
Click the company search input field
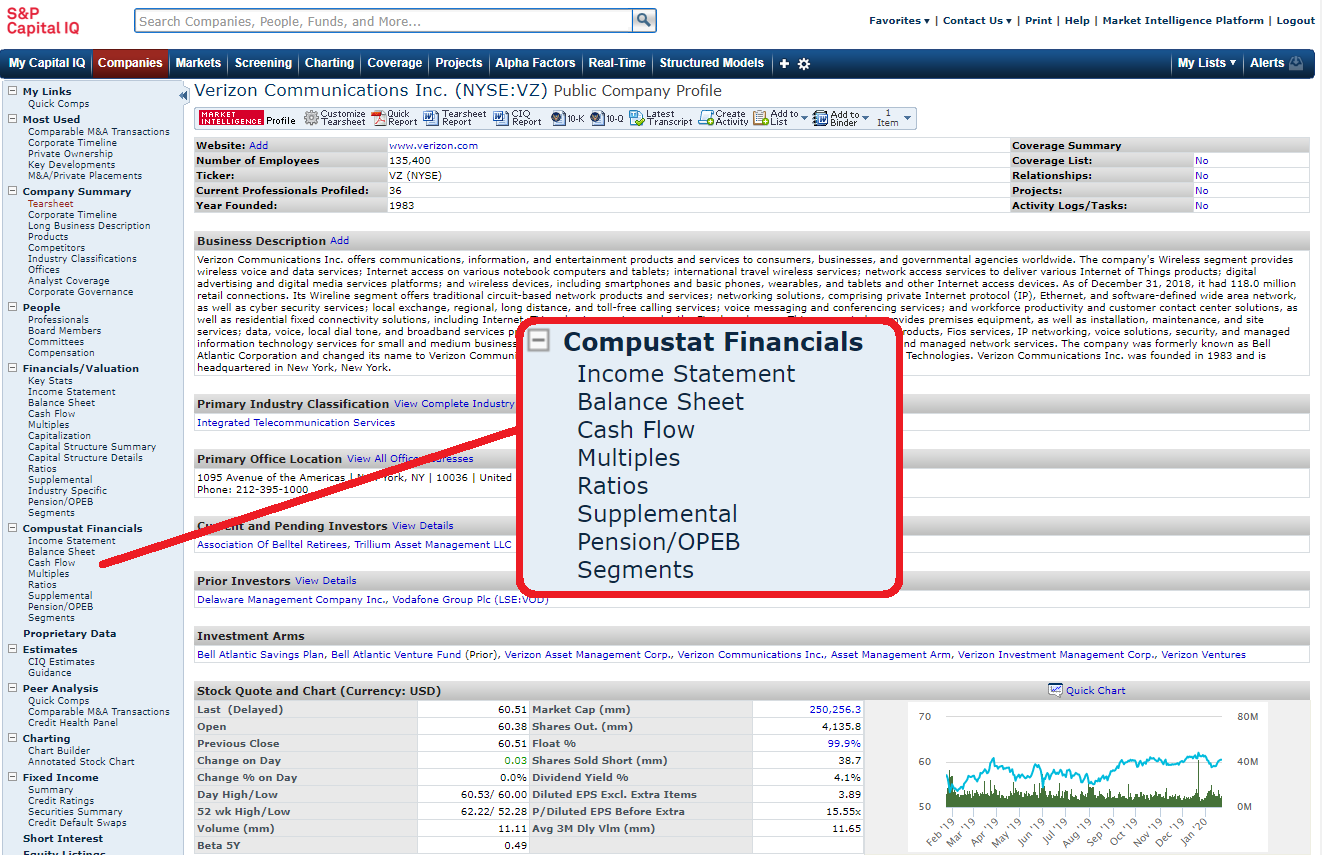(384, 21)
